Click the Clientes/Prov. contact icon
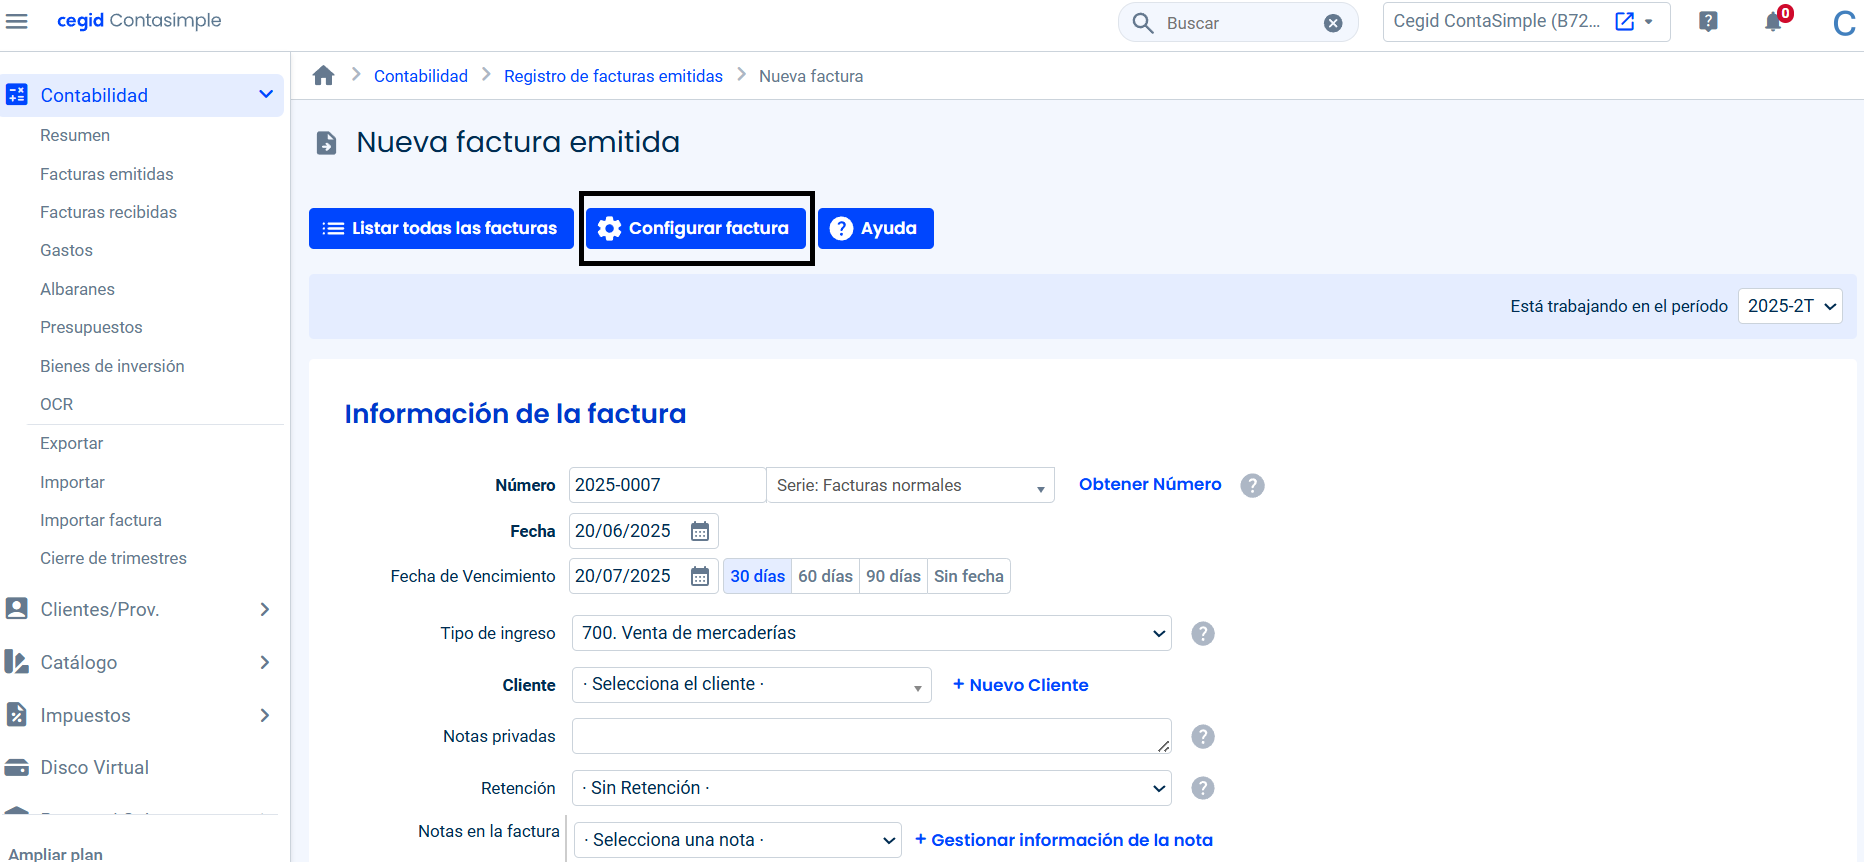 (16, 608)
